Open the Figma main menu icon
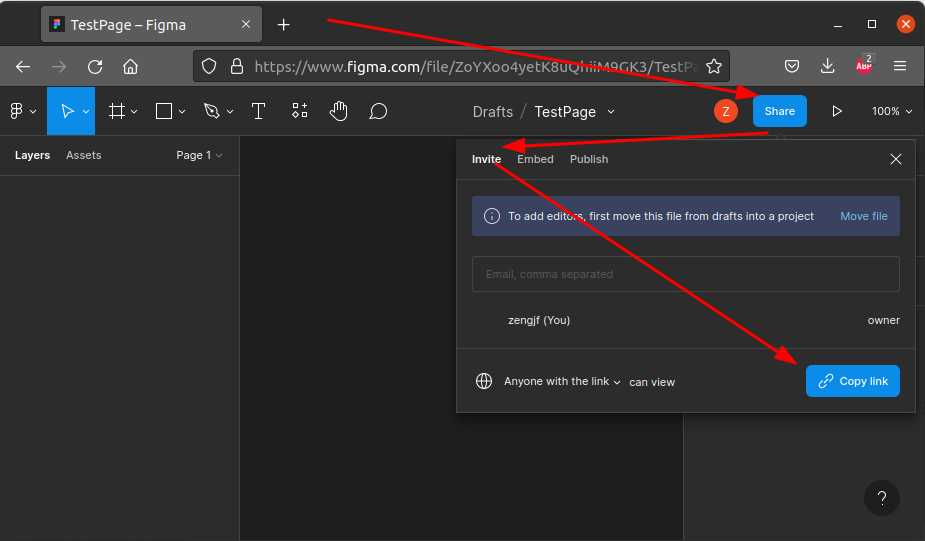The image size is (925, 541). 17,111
